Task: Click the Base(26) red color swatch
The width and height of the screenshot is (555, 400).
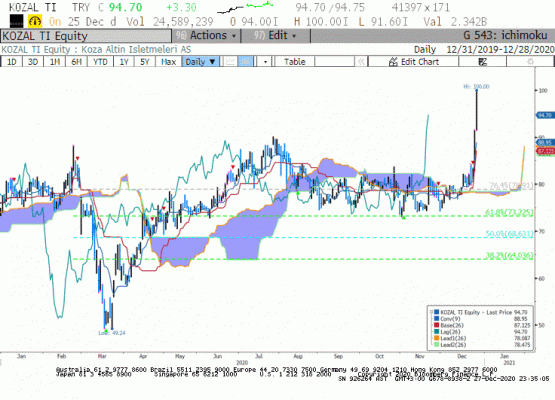Action: (437, 325)
